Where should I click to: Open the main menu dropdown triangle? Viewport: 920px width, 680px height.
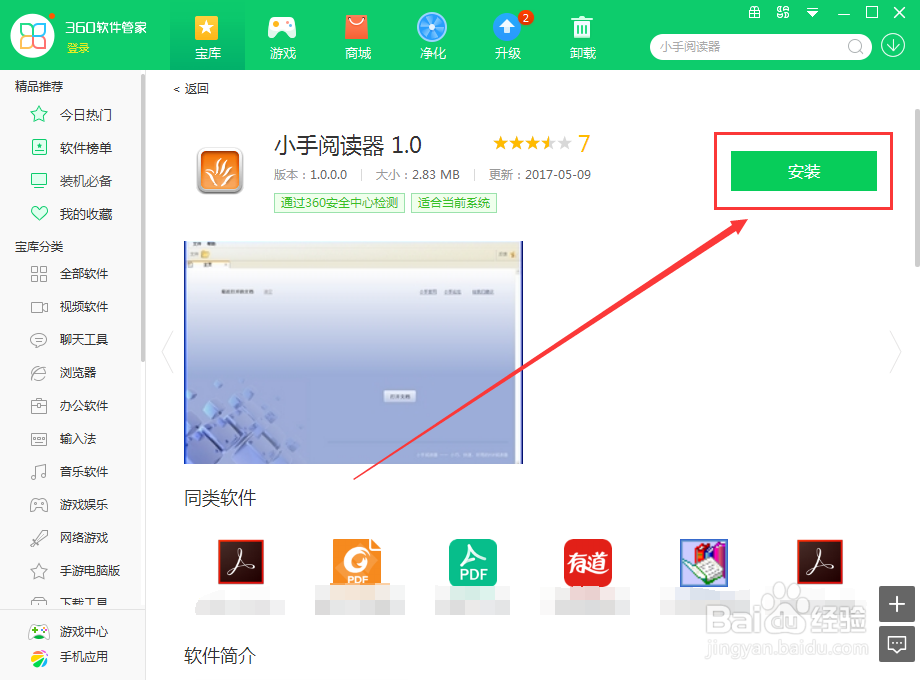coord(812,12)
